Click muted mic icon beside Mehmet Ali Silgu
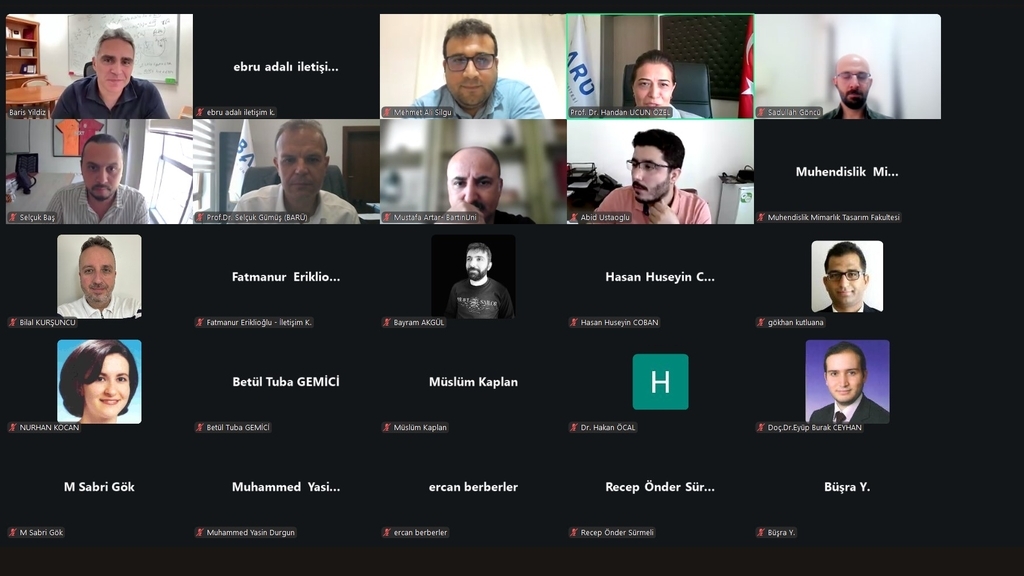Screen dimensions: 1024x576 point(387,112)
